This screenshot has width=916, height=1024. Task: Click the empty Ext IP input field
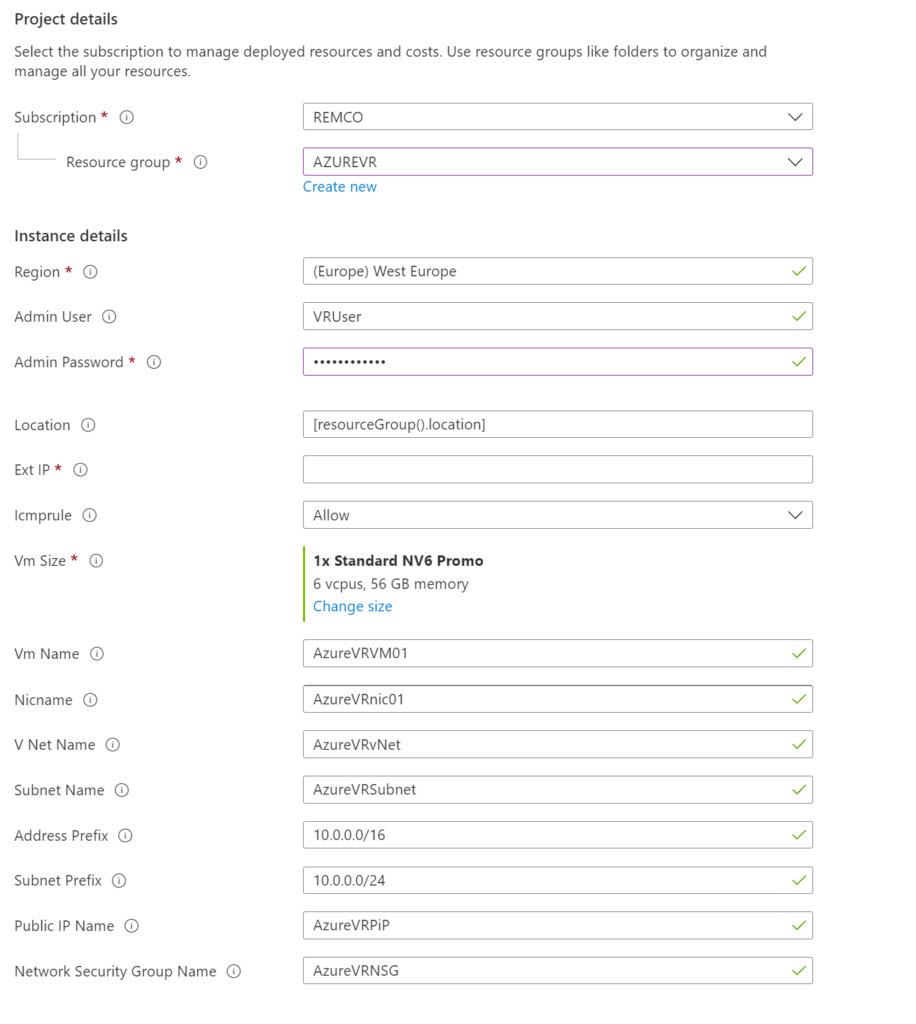pos(557,470)
